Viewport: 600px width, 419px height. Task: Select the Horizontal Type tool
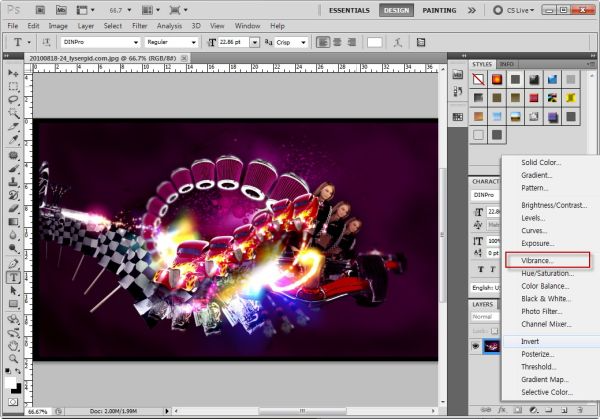point(13,277)
